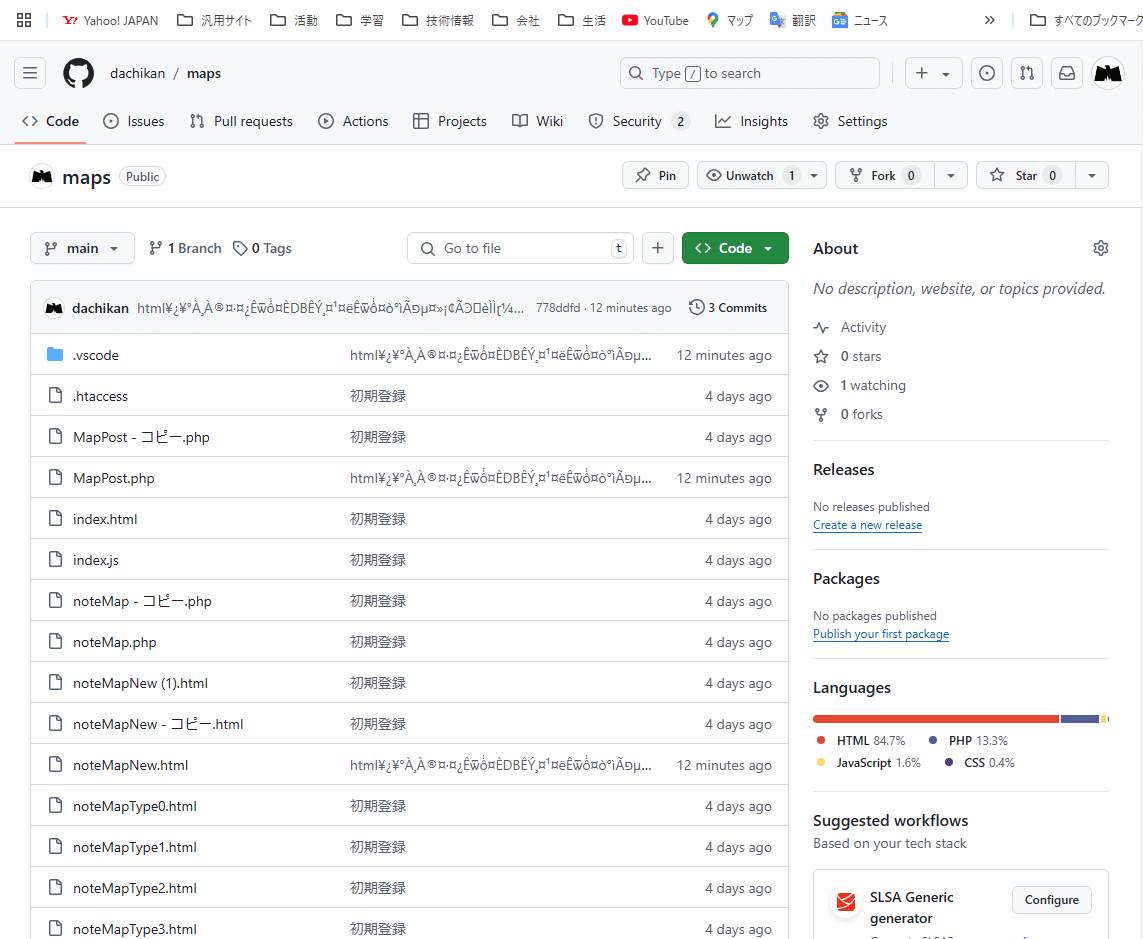Click the Go to file search field
1143x939 pixels.
[520, 247]
